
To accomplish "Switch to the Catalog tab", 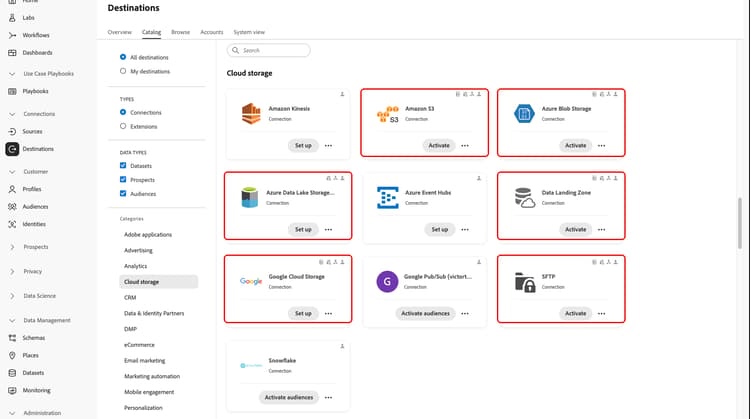I will click(x=151, y=32).
